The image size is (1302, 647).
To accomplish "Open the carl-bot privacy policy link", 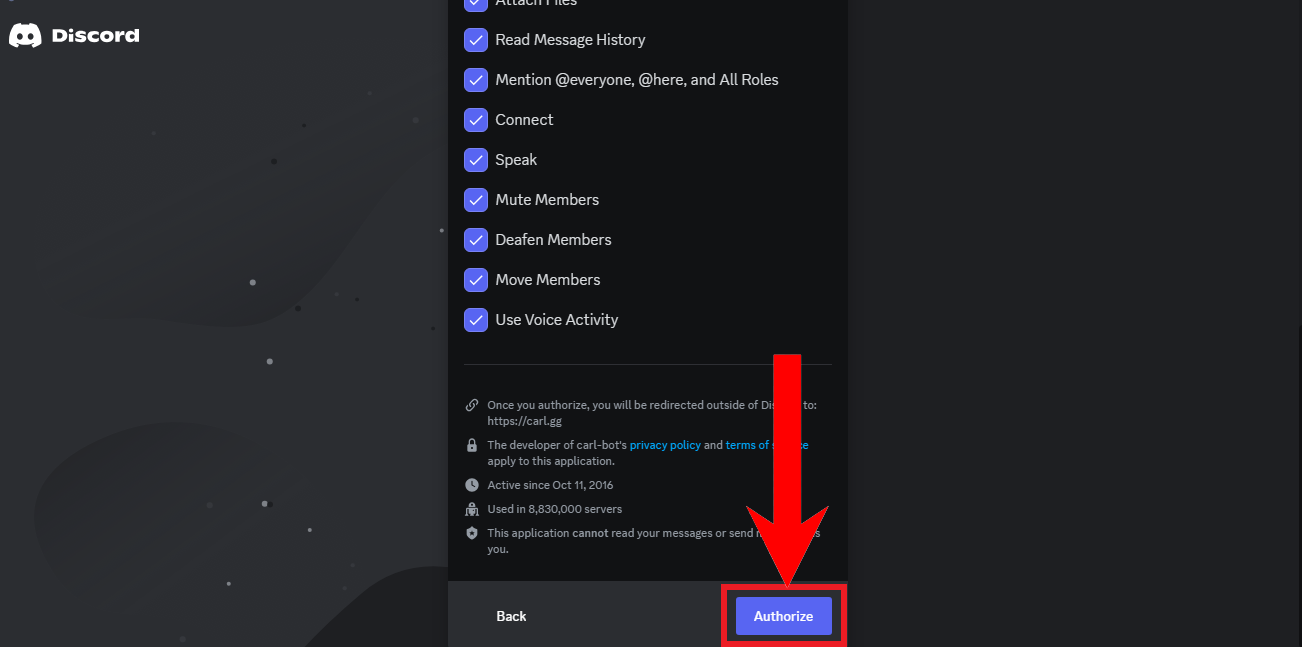I will pyautogui.click(x=665, y=445).
